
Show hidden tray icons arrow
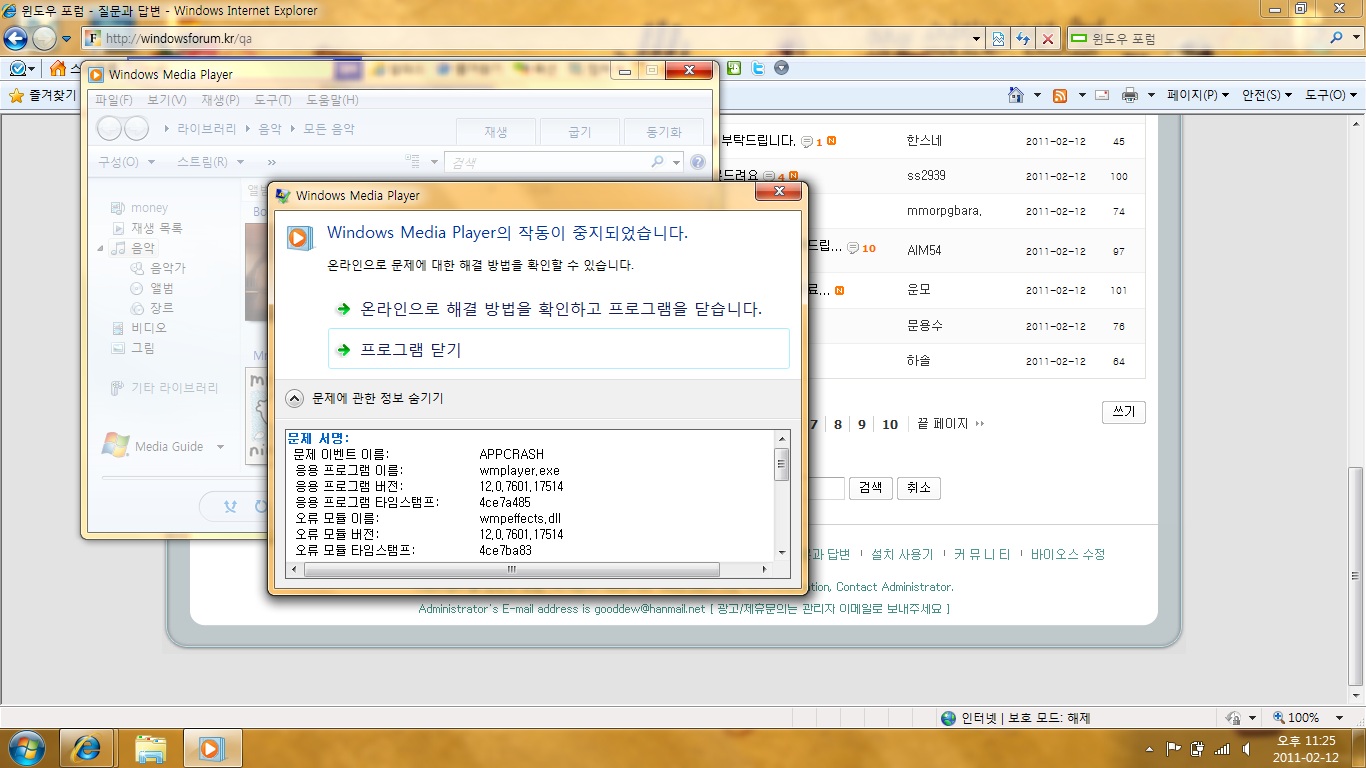click(1151, 748)
